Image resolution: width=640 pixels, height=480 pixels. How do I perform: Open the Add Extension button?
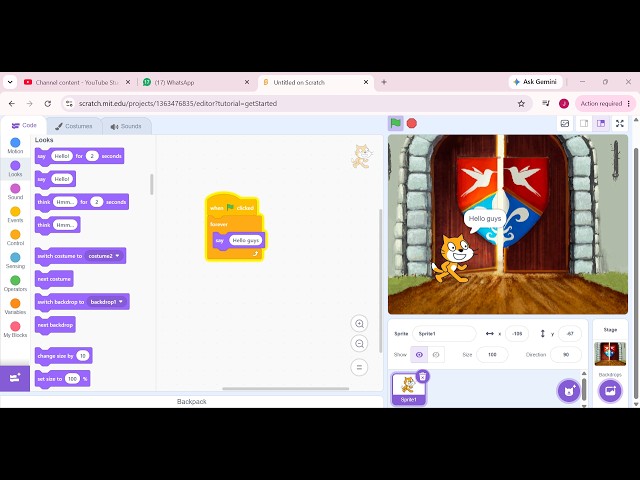[x=15, y=378]
